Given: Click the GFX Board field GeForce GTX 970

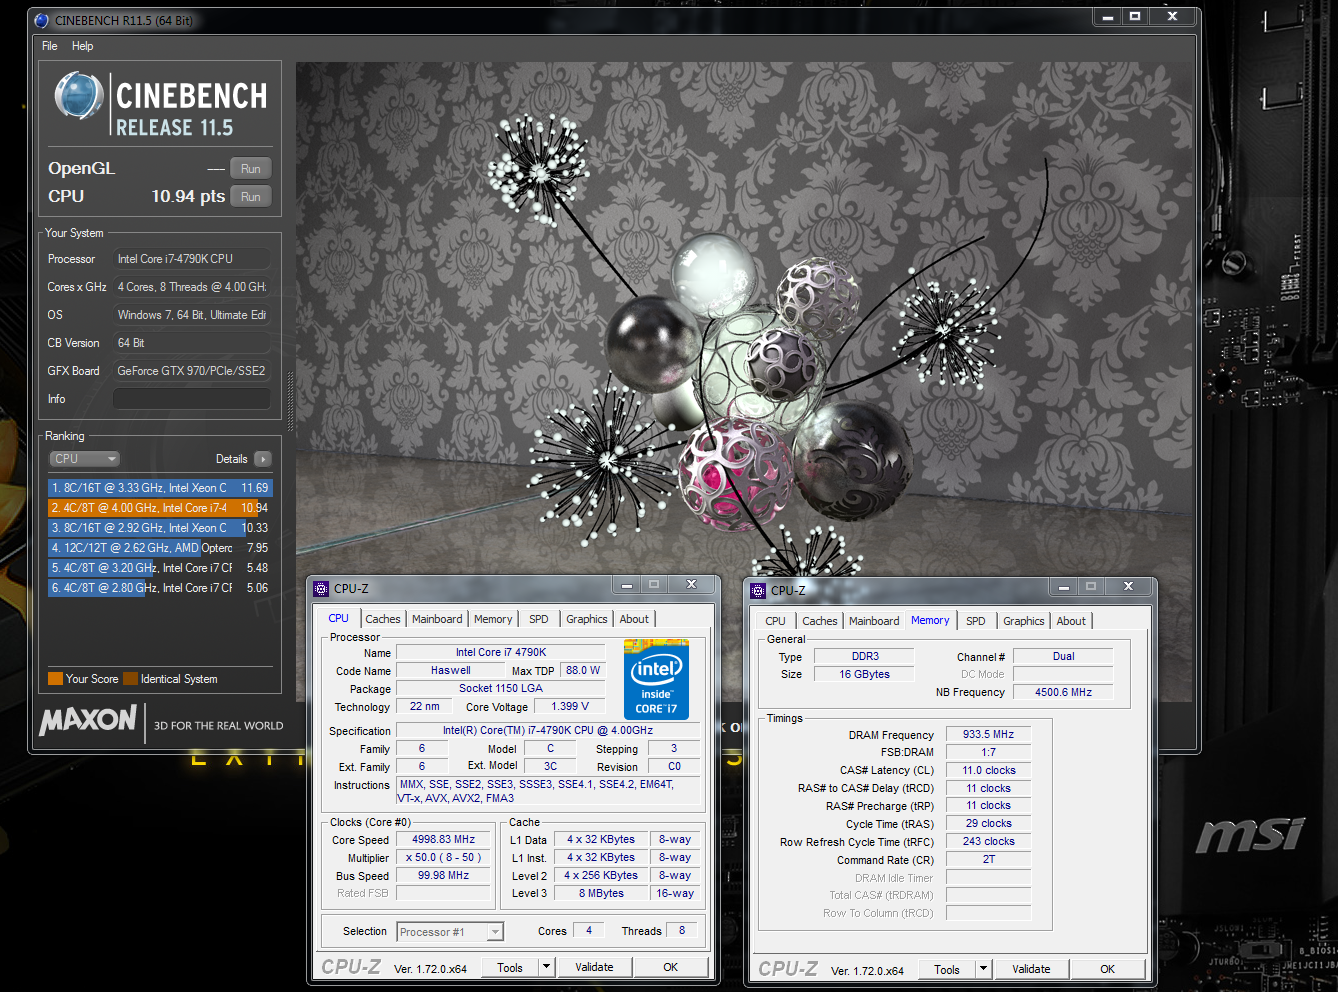Looking at the screenshot, I should (x=192, y=371).
